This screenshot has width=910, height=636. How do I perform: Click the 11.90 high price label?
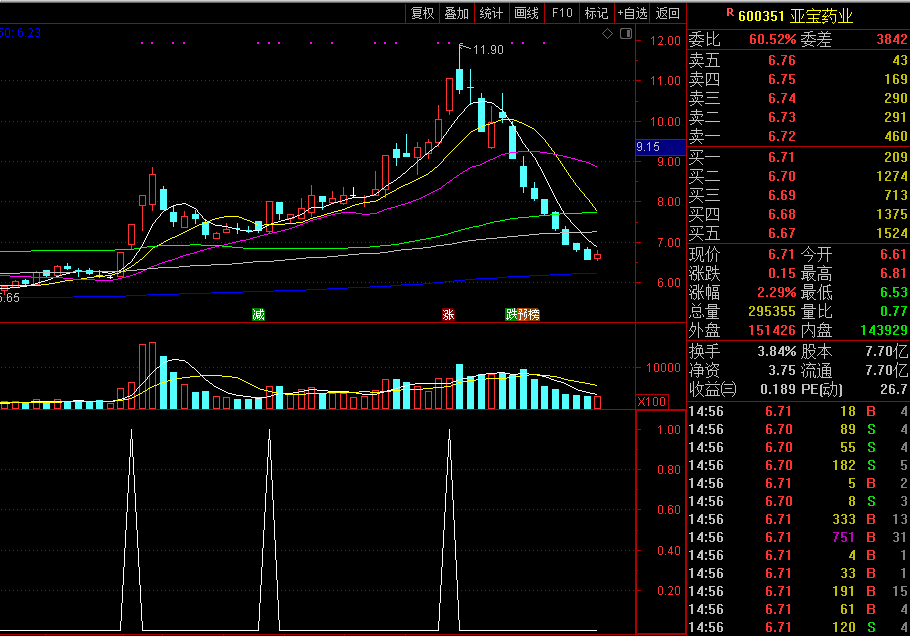point(488,50)
